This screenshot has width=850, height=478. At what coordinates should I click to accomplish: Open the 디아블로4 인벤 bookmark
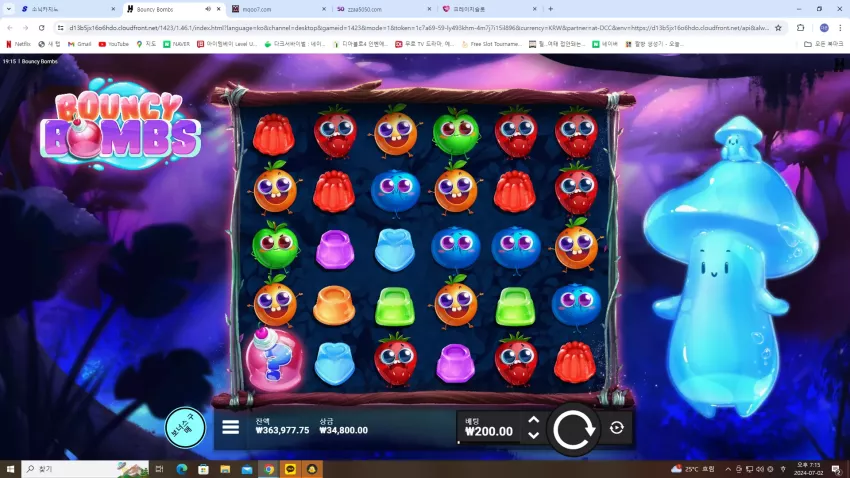[x=360, y=44]
